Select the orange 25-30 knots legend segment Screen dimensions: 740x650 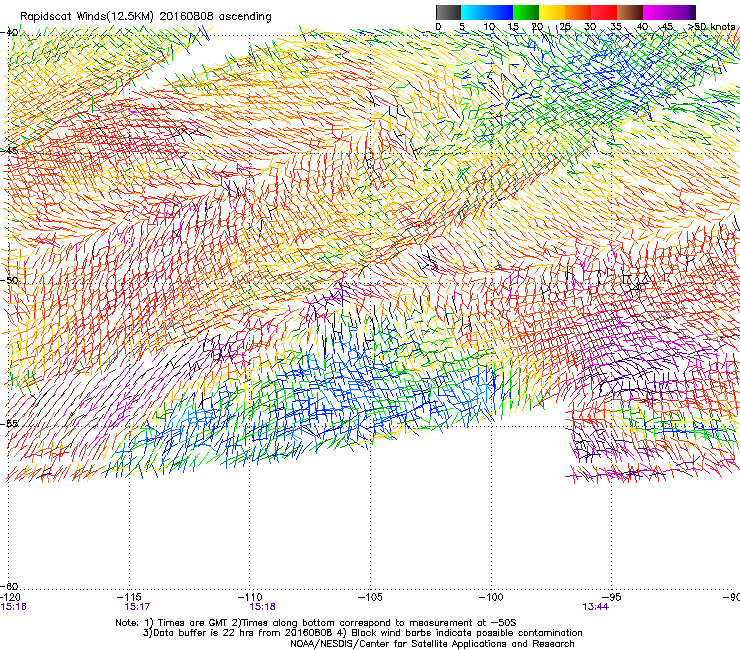tap(578, 12)
